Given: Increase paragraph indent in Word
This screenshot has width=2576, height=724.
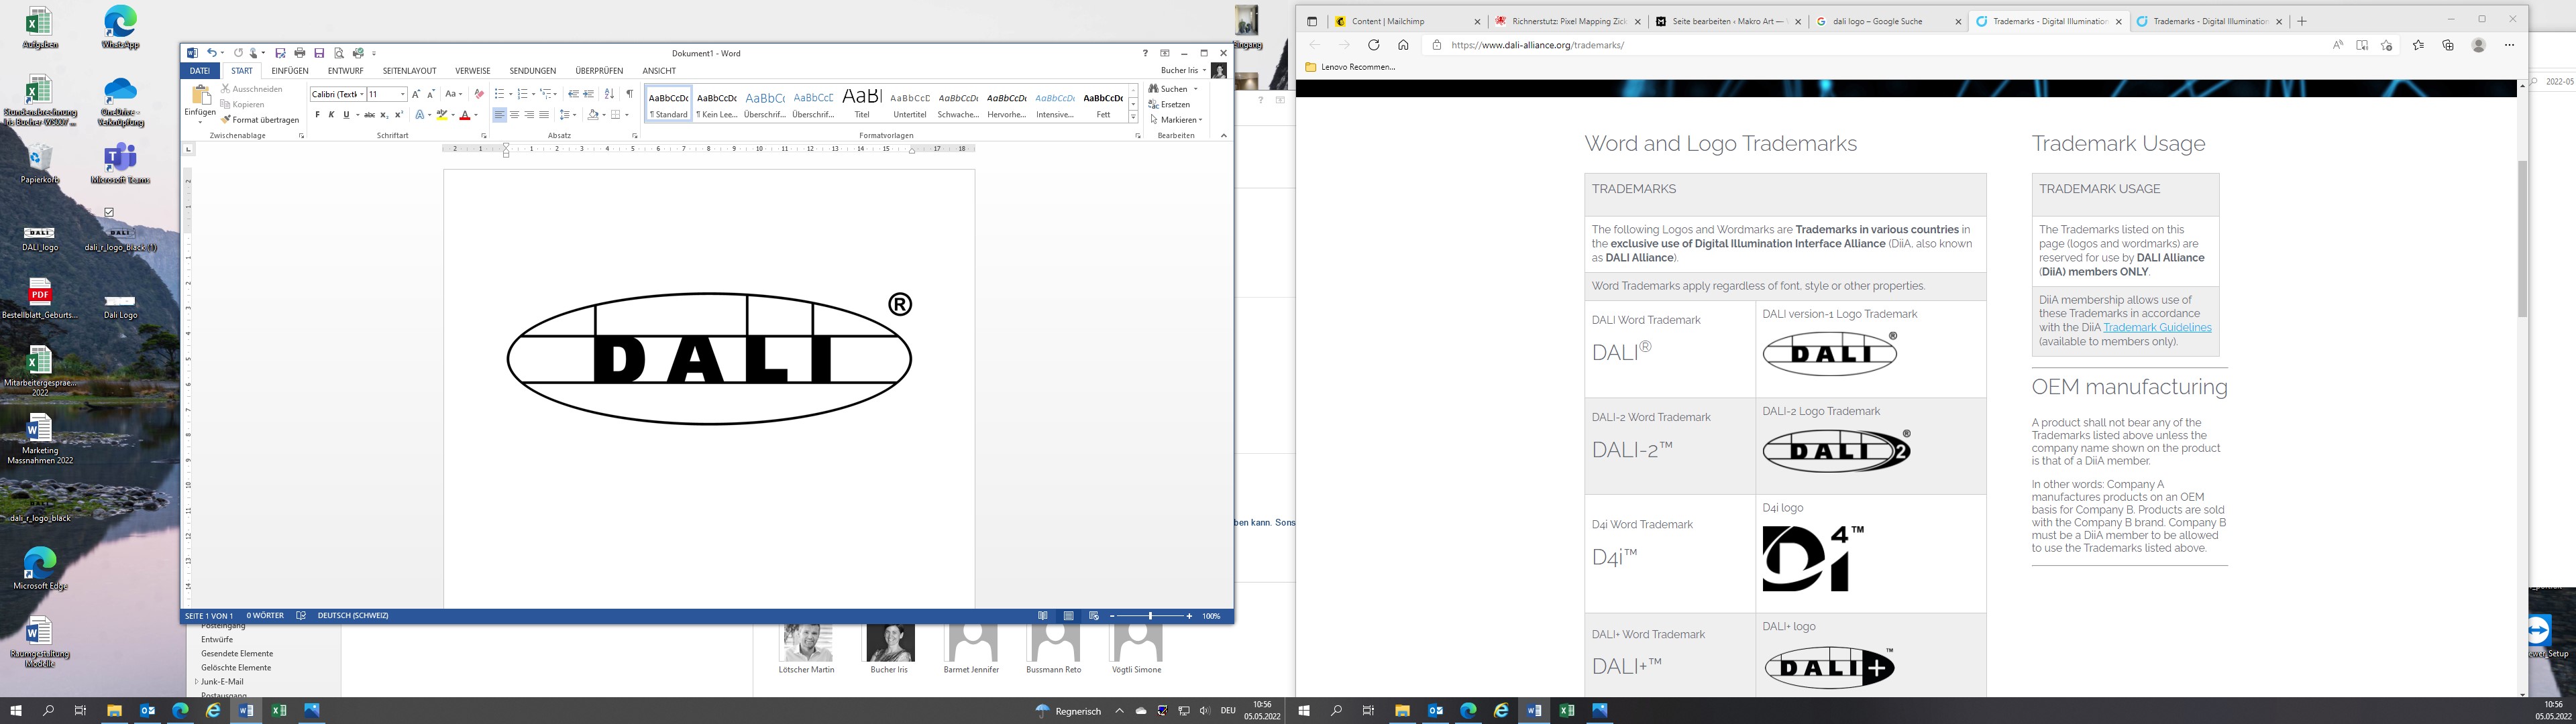Looking at the screenshot, I should [x=589, y=94].
